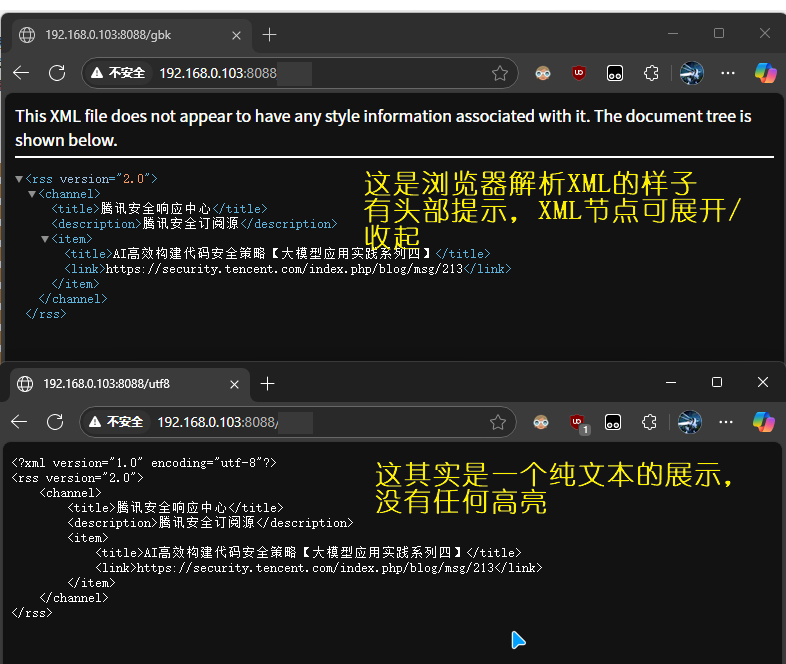
Task: Click the security.tencent.com link text in XML tree
Action: point(284,269)
